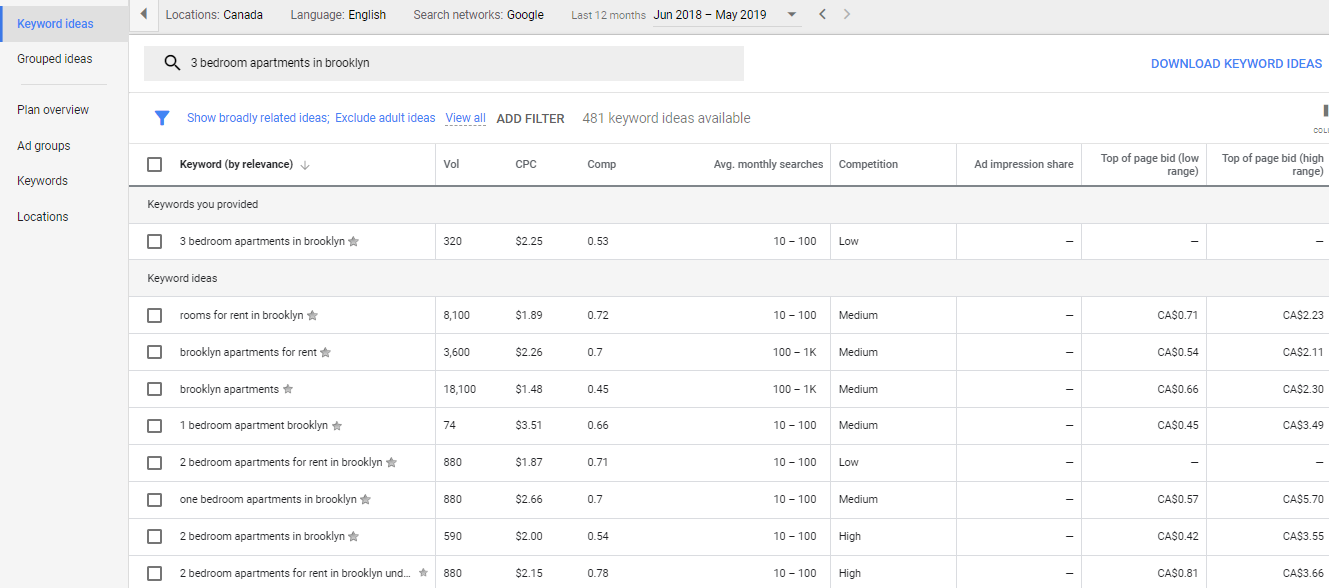Click the CA$5.70 high range bid
This screenshot has width=1329, height=588.
pyautogui.click(x=1303, y=499)
